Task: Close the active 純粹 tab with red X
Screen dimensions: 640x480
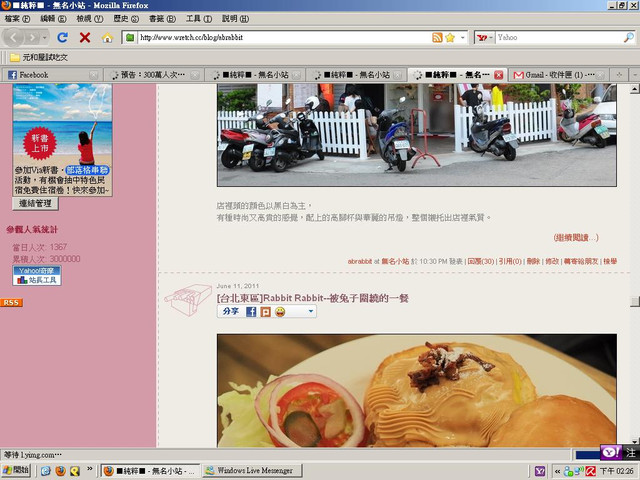Action: [498, 75]
